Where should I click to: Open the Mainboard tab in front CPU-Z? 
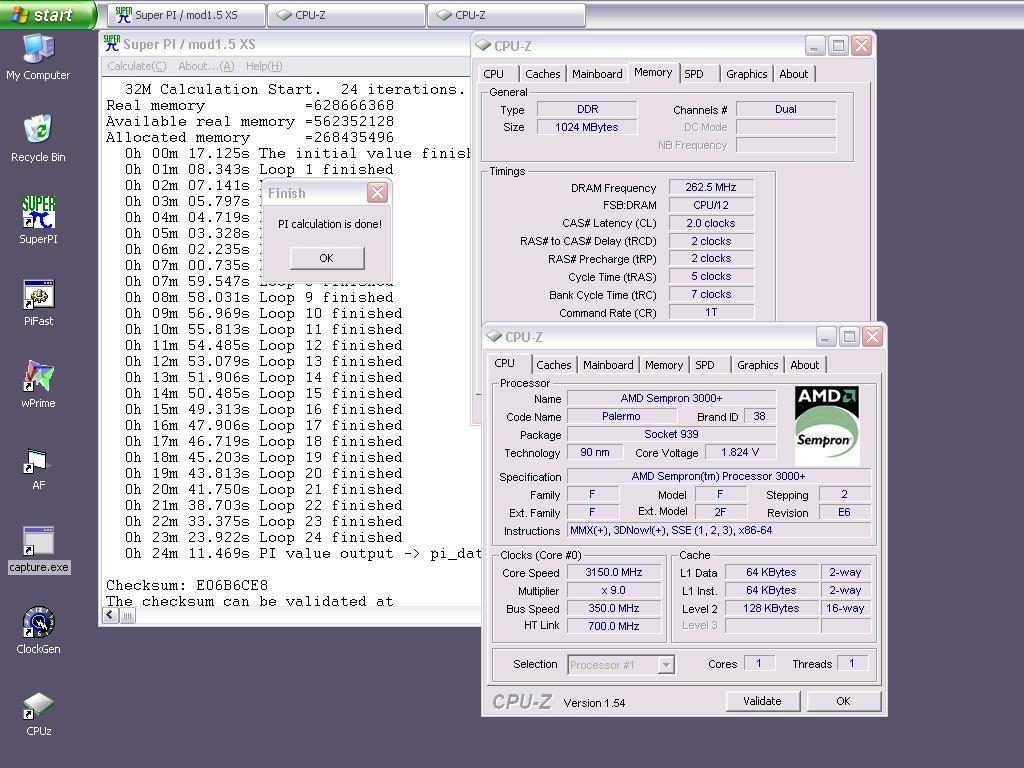click(x=608, y=365)
